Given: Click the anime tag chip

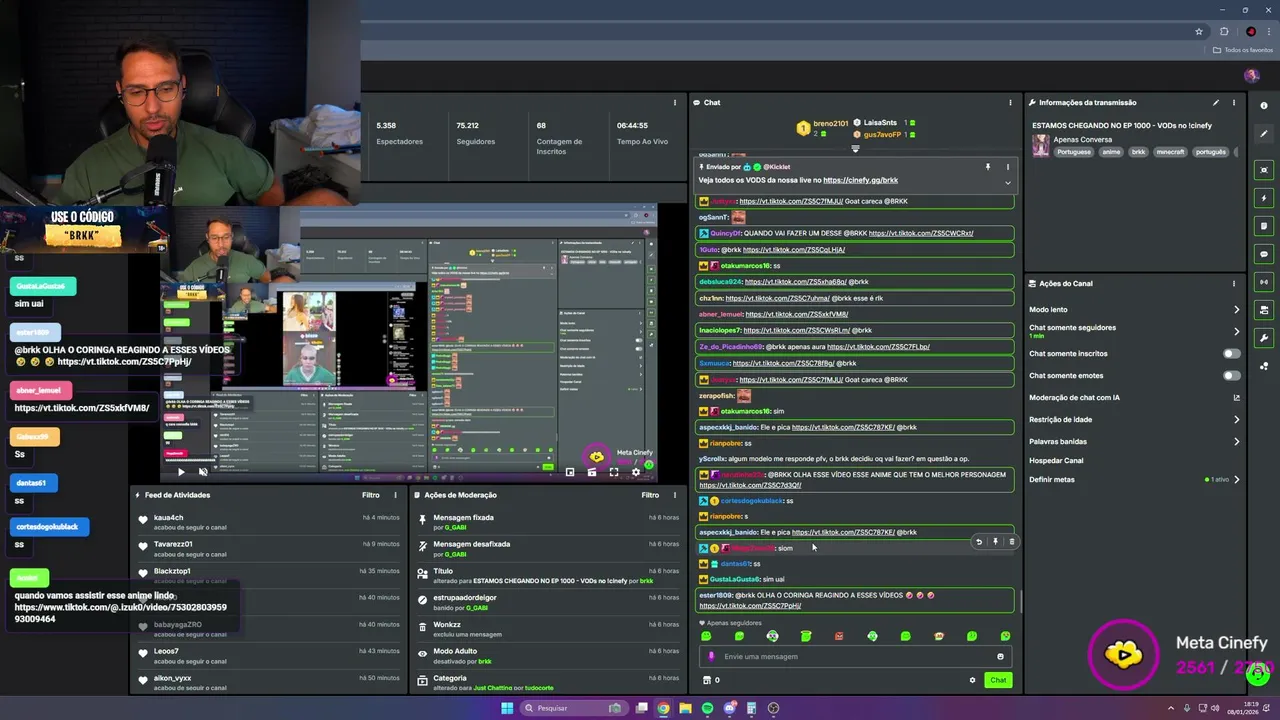Looking at the screenshot, I should point(1111,152).
